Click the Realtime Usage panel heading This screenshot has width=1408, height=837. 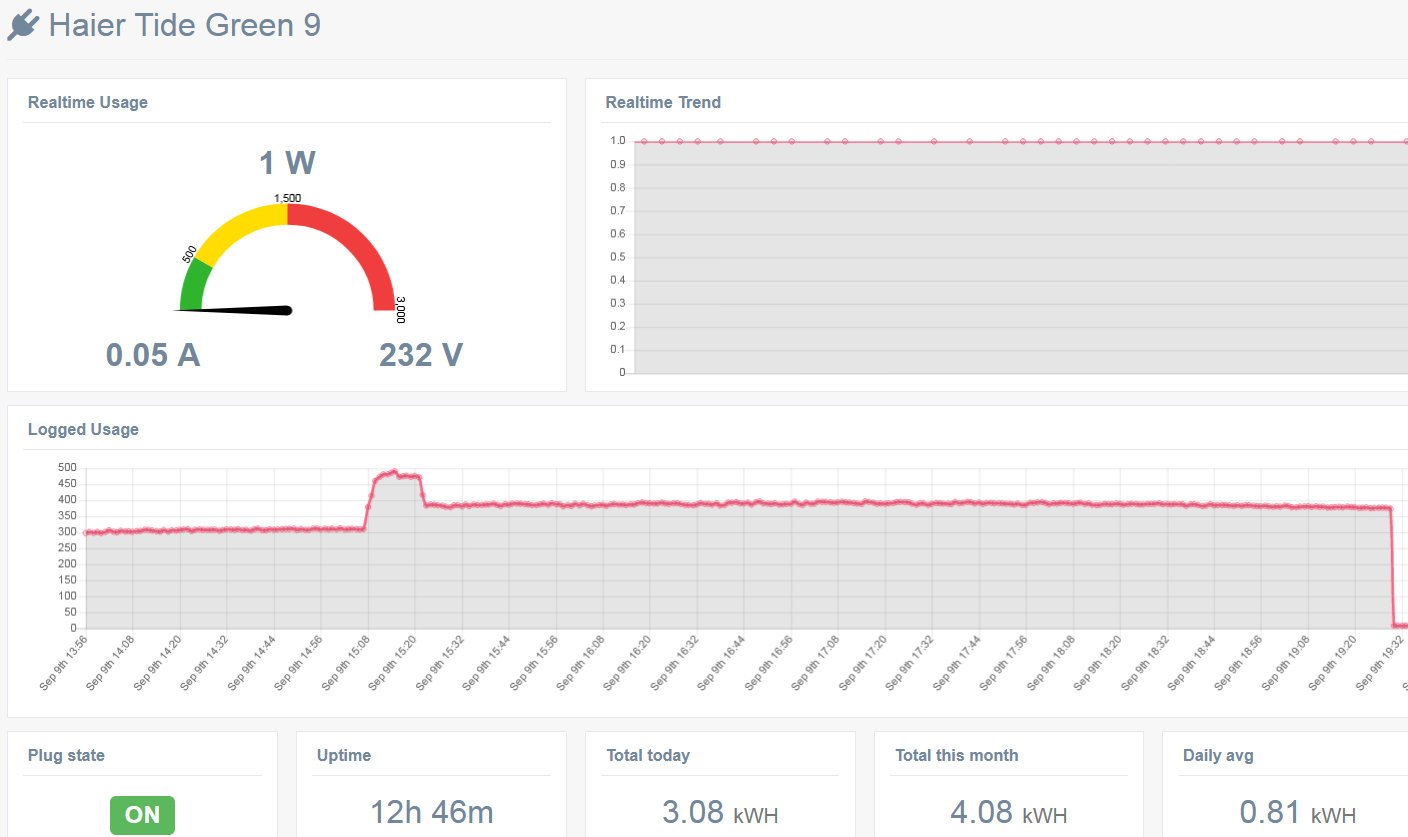point(88,102)
